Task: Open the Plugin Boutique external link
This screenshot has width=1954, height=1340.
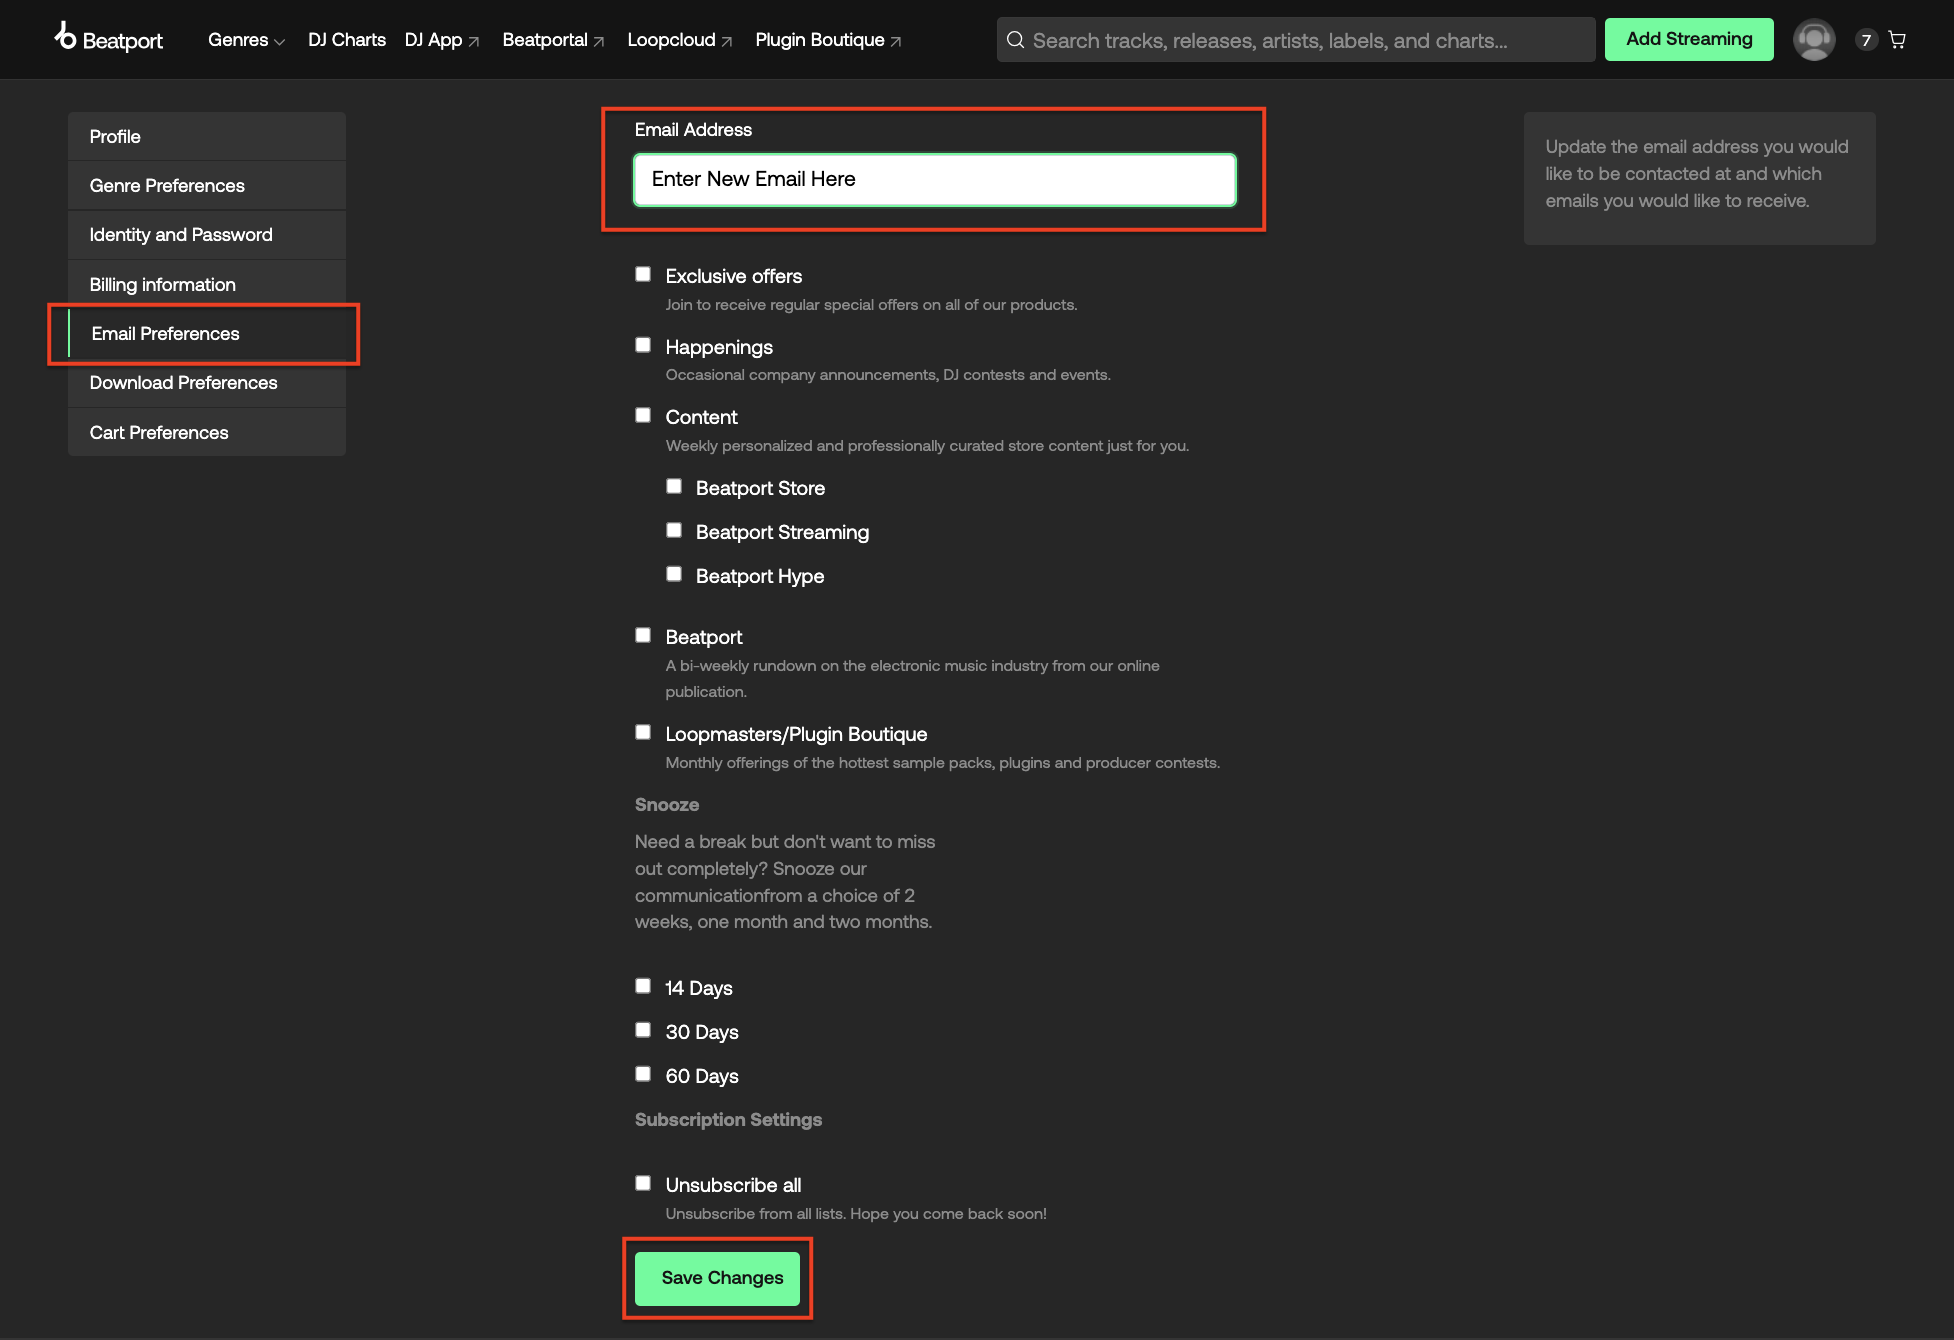Action: pos(828,40)
